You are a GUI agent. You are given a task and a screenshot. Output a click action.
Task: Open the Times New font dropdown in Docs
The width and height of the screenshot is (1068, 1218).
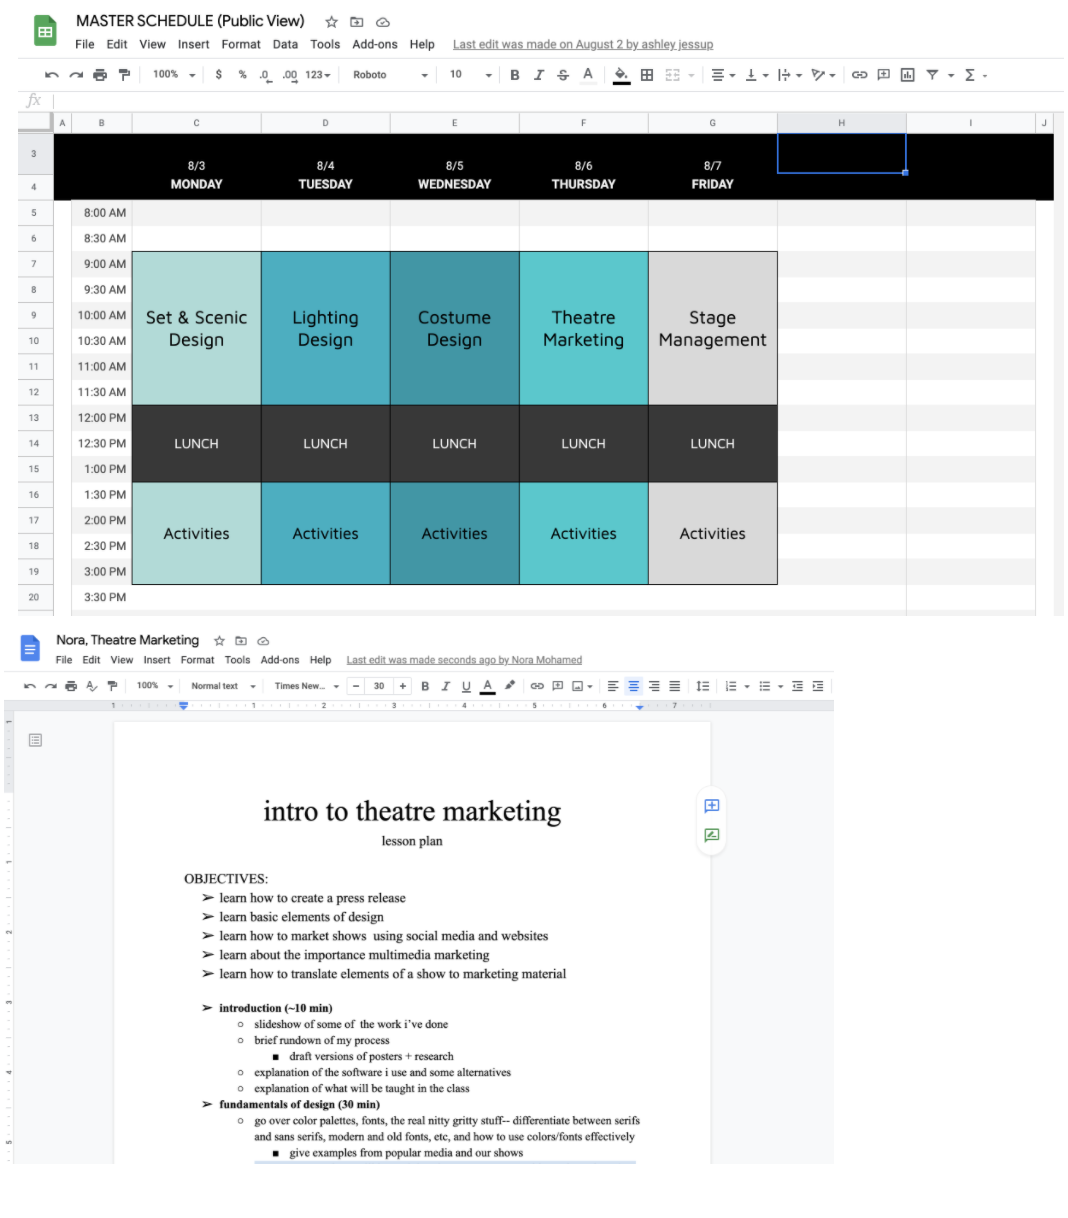[306, 686]
